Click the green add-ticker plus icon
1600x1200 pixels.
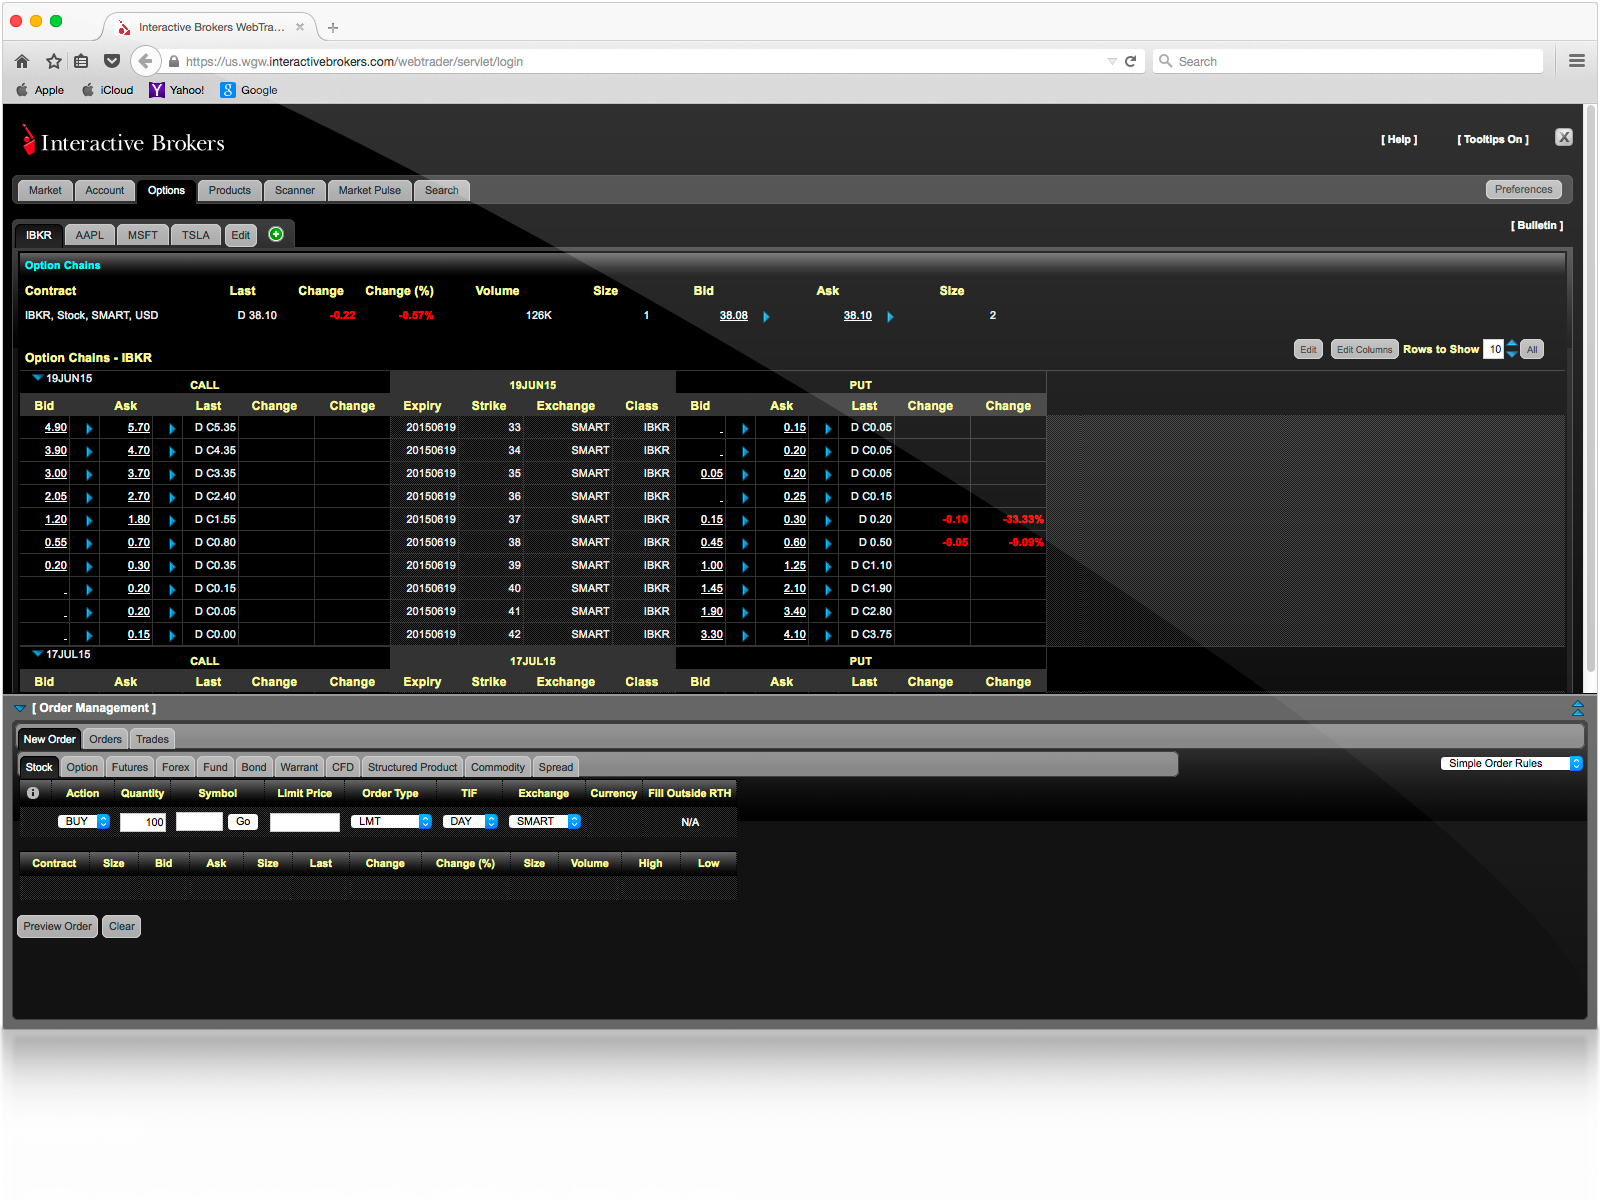coord(276,234)
